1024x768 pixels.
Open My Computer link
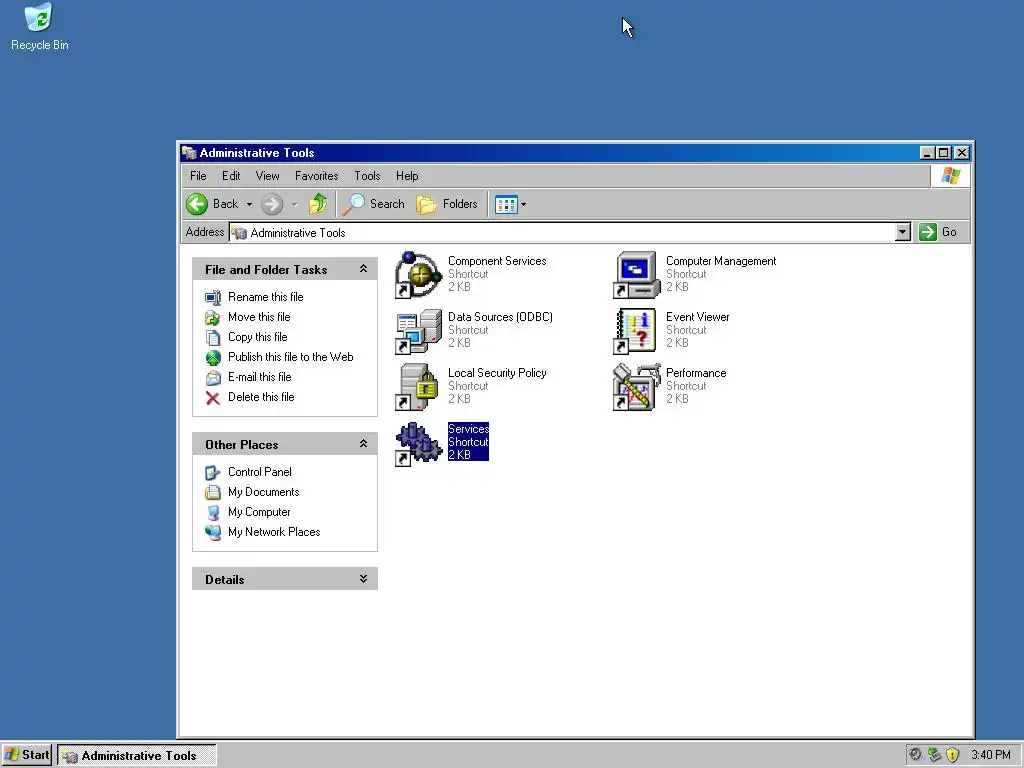[x=259, y=512]
